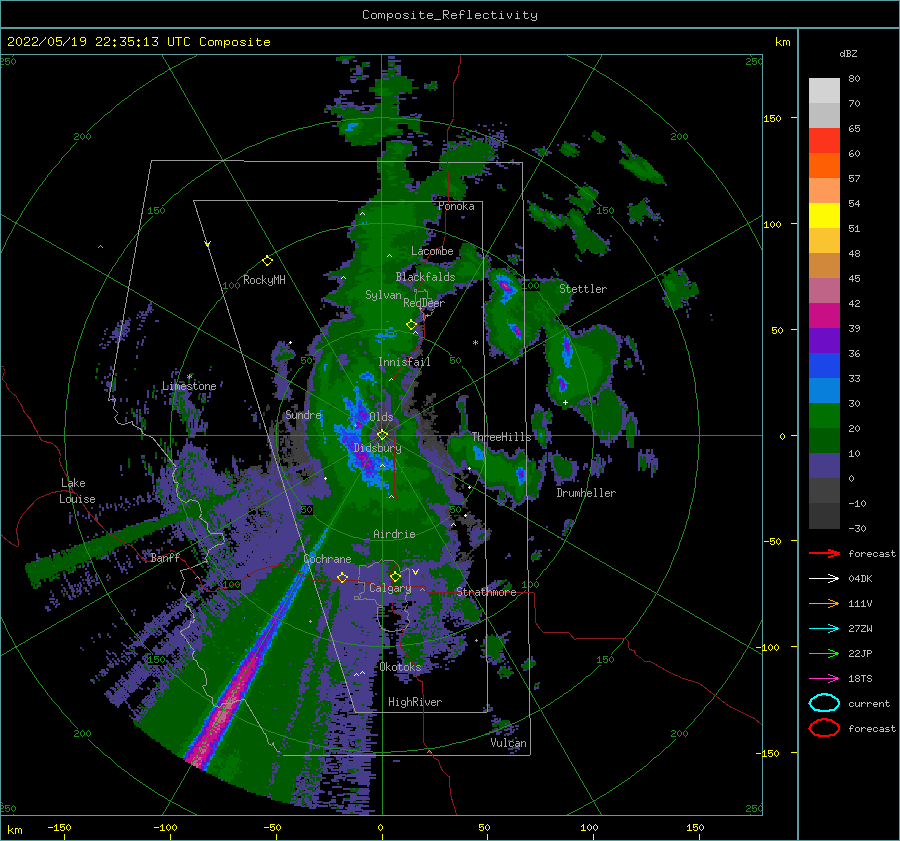900x841 pixels.
Task: Click the Olds city label
Action: [x=381, y=417]
